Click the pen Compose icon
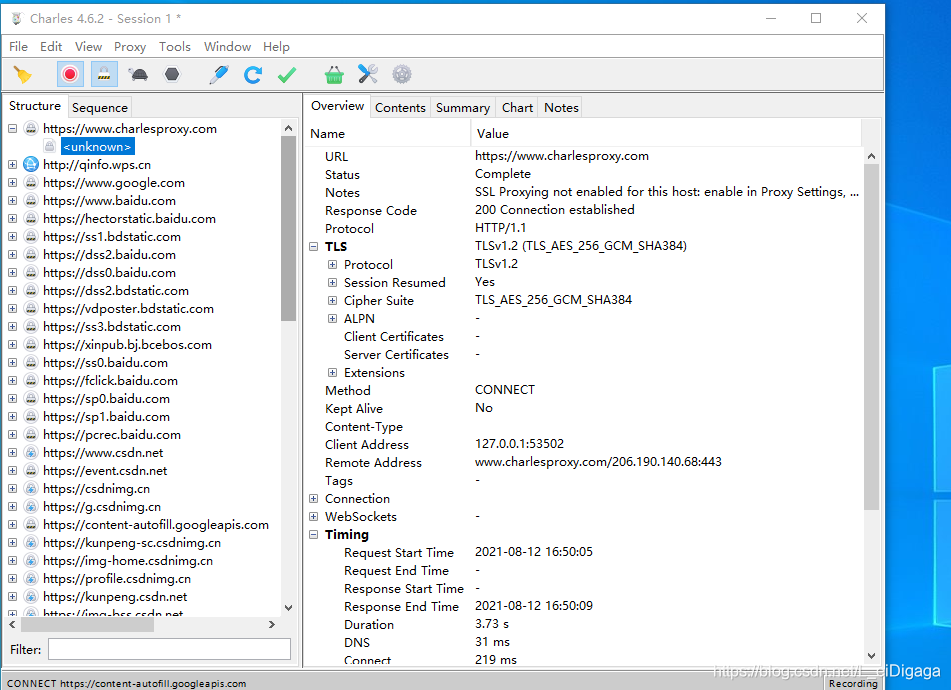The image size is (951, 690). click(x=218, y=75)
